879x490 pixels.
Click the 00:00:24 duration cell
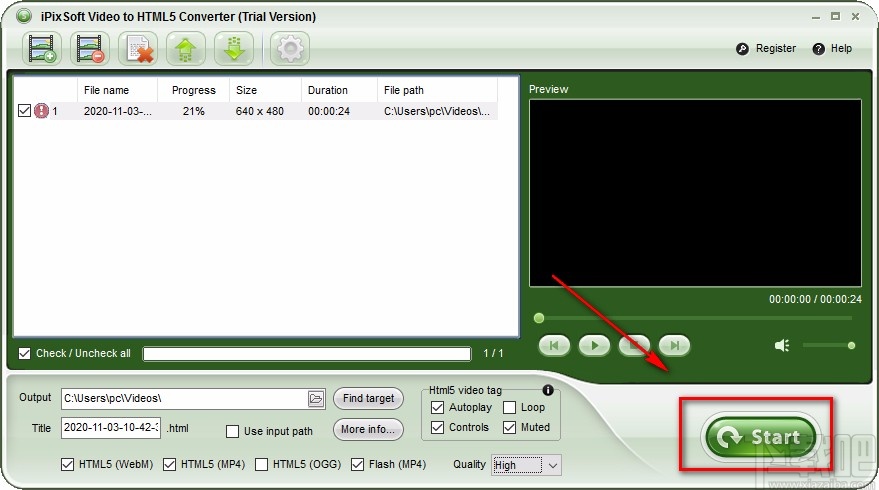[329, 111]
